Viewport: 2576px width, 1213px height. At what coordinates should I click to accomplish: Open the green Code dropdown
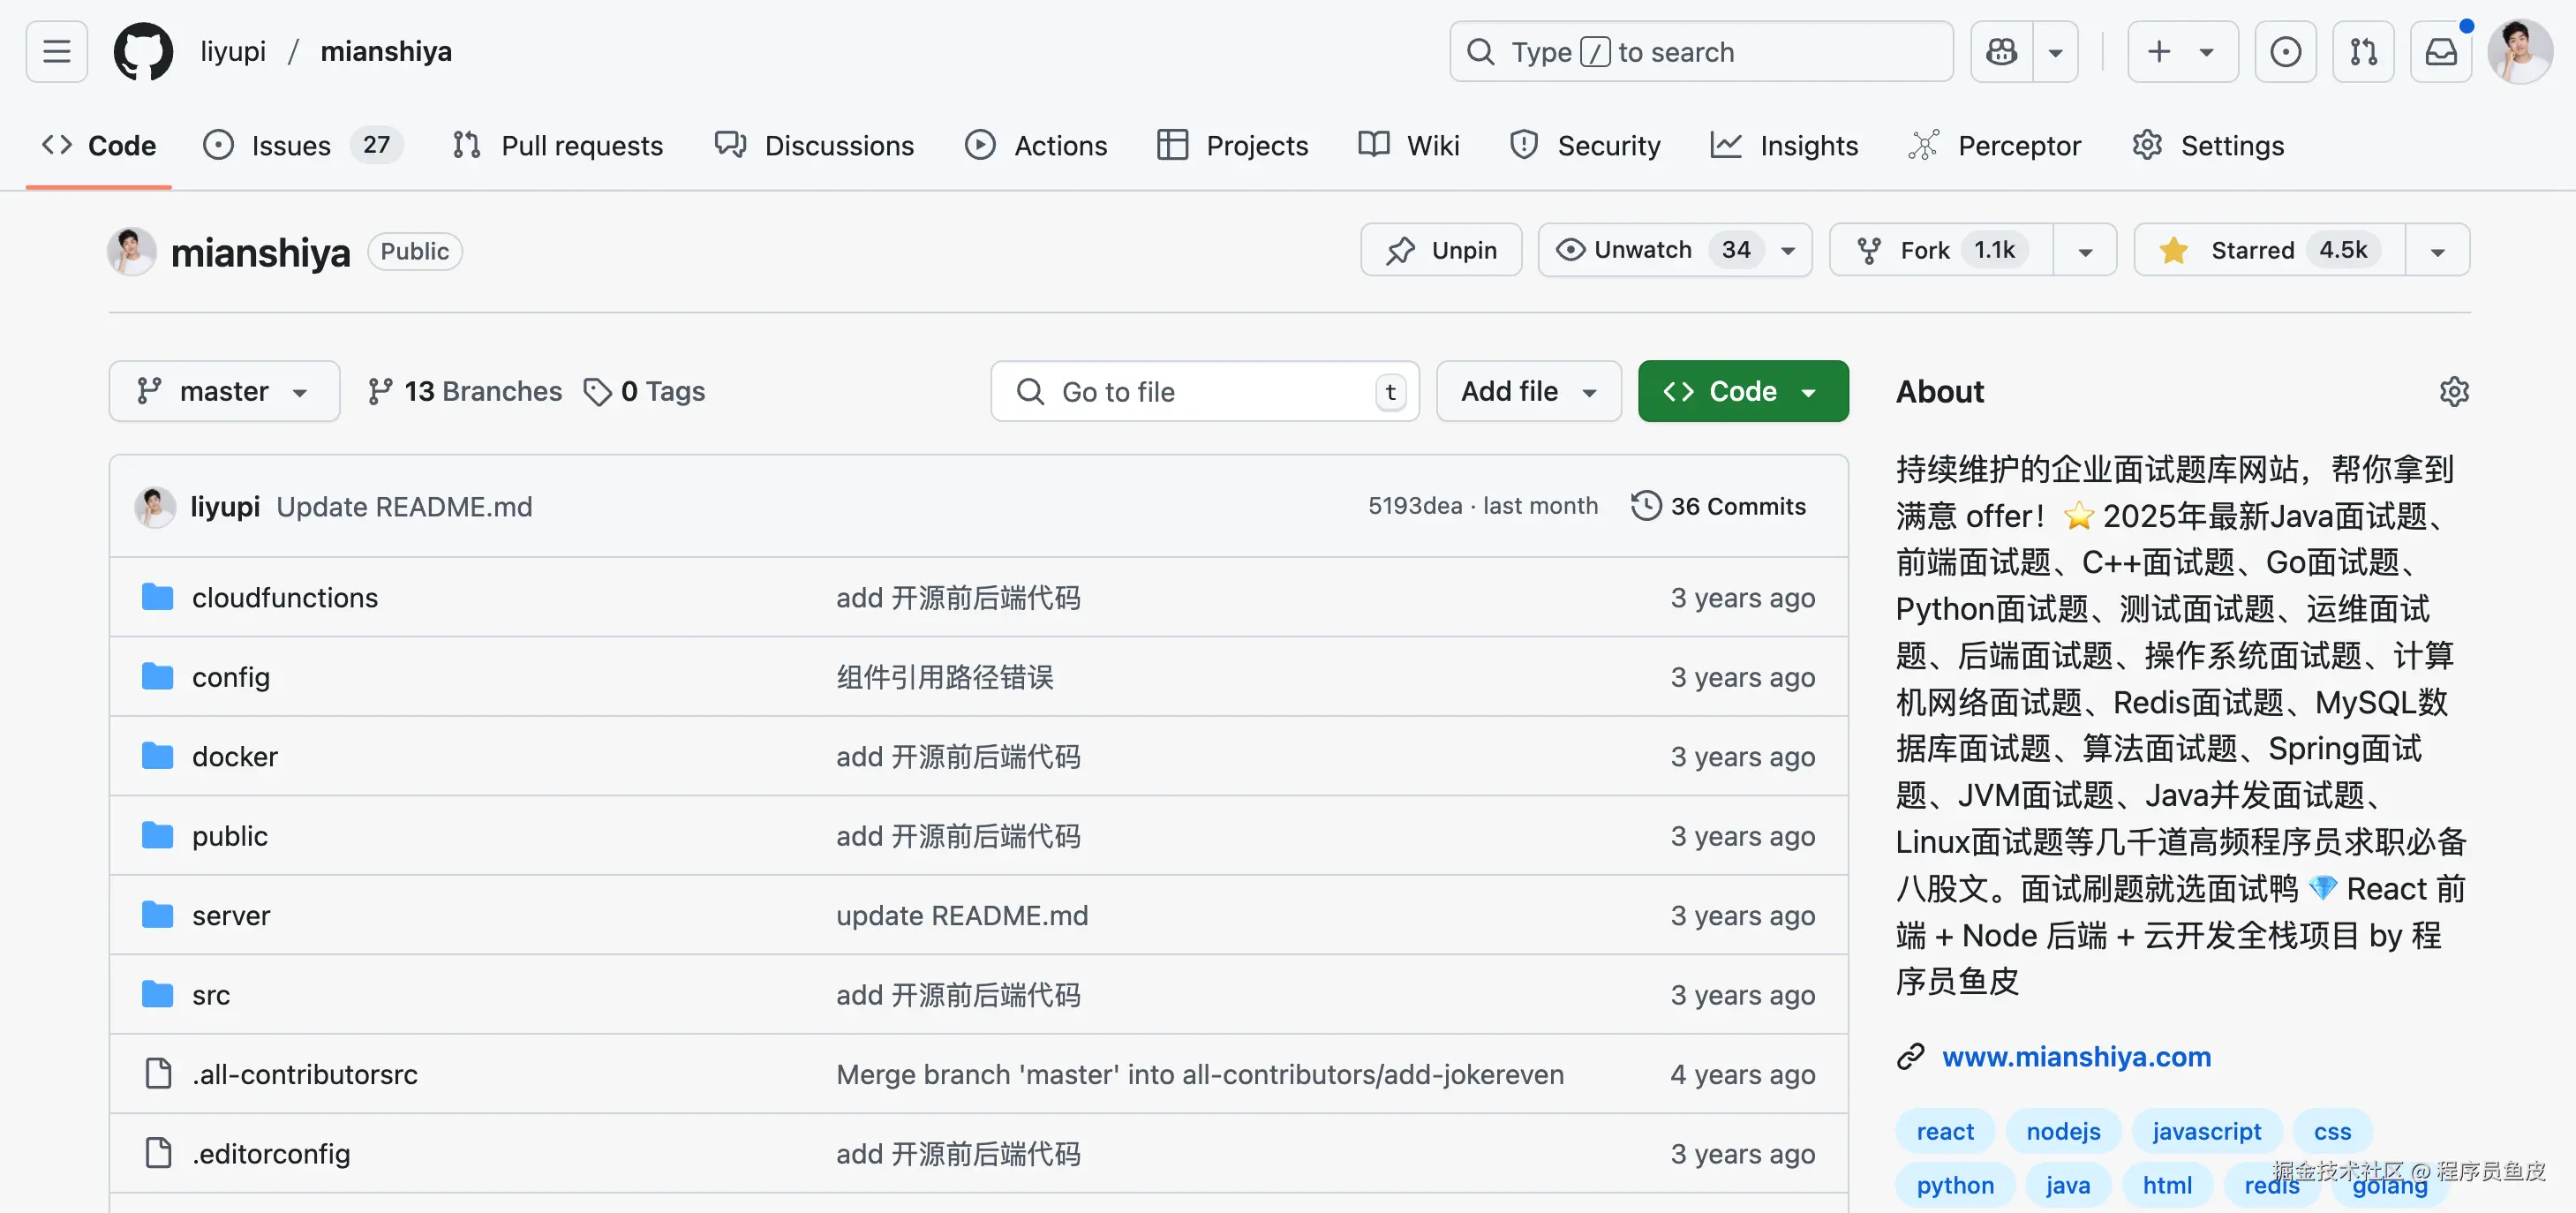tap(1742, 391)
